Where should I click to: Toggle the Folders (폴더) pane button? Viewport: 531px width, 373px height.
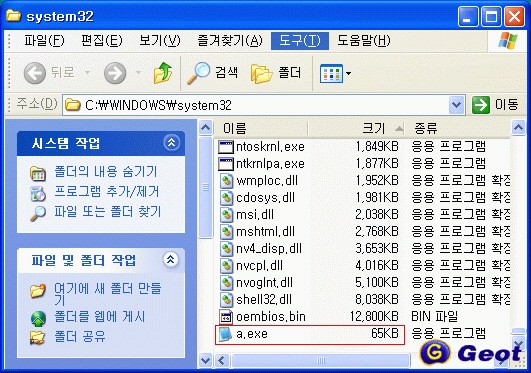click(261, 73)
